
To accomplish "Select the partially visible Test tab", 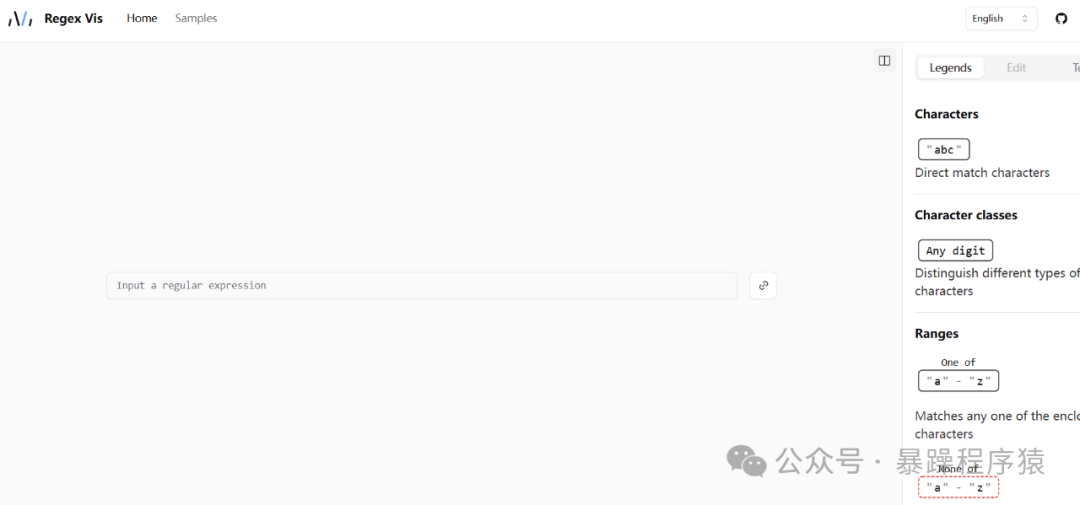I will [x=1075, y=68].
